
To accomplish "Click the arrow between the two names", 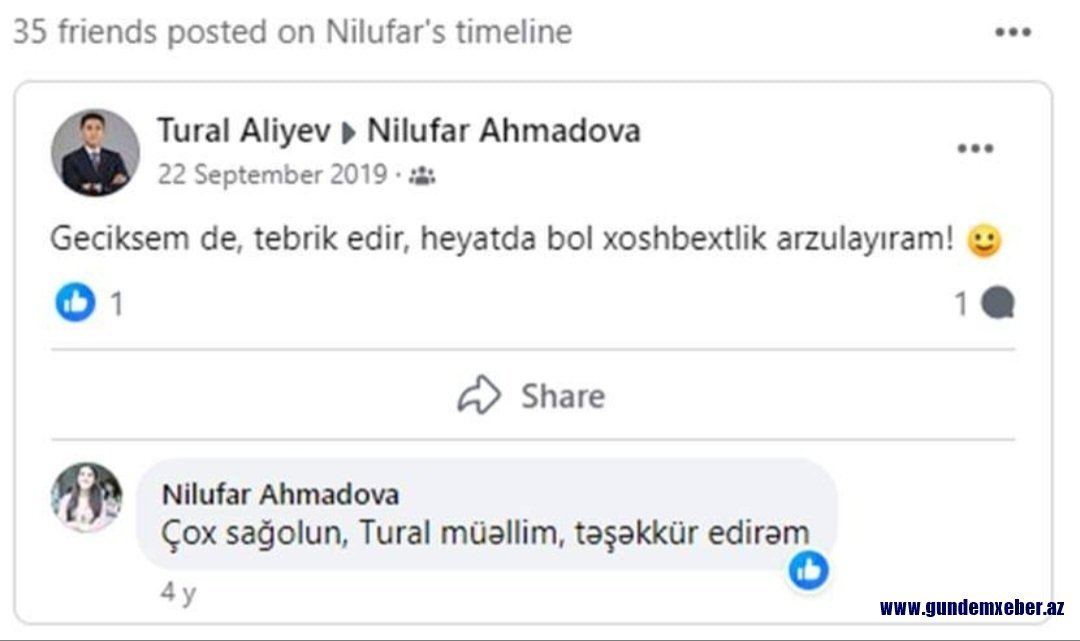I will (350, 132).
